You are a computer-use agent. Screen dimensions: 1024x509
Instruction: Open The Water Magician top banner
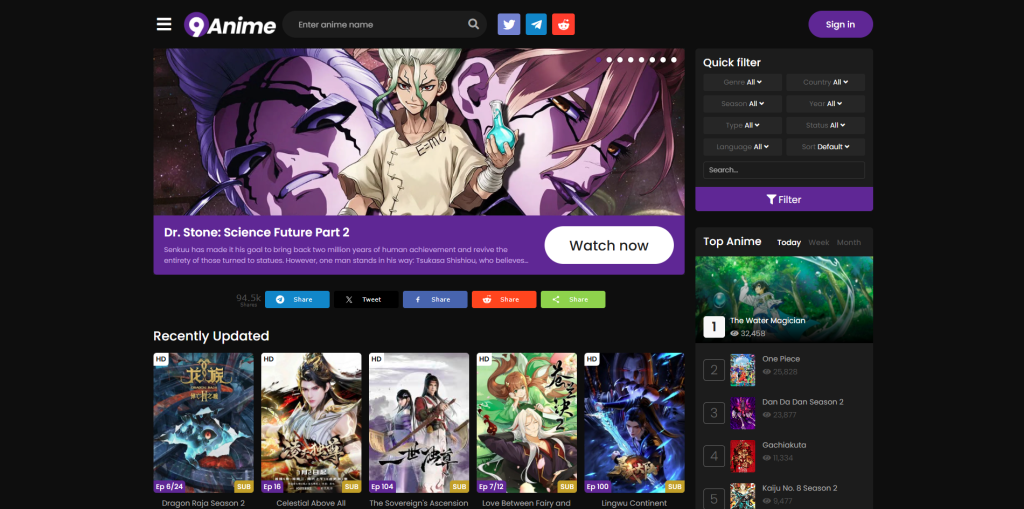[784, 299]
